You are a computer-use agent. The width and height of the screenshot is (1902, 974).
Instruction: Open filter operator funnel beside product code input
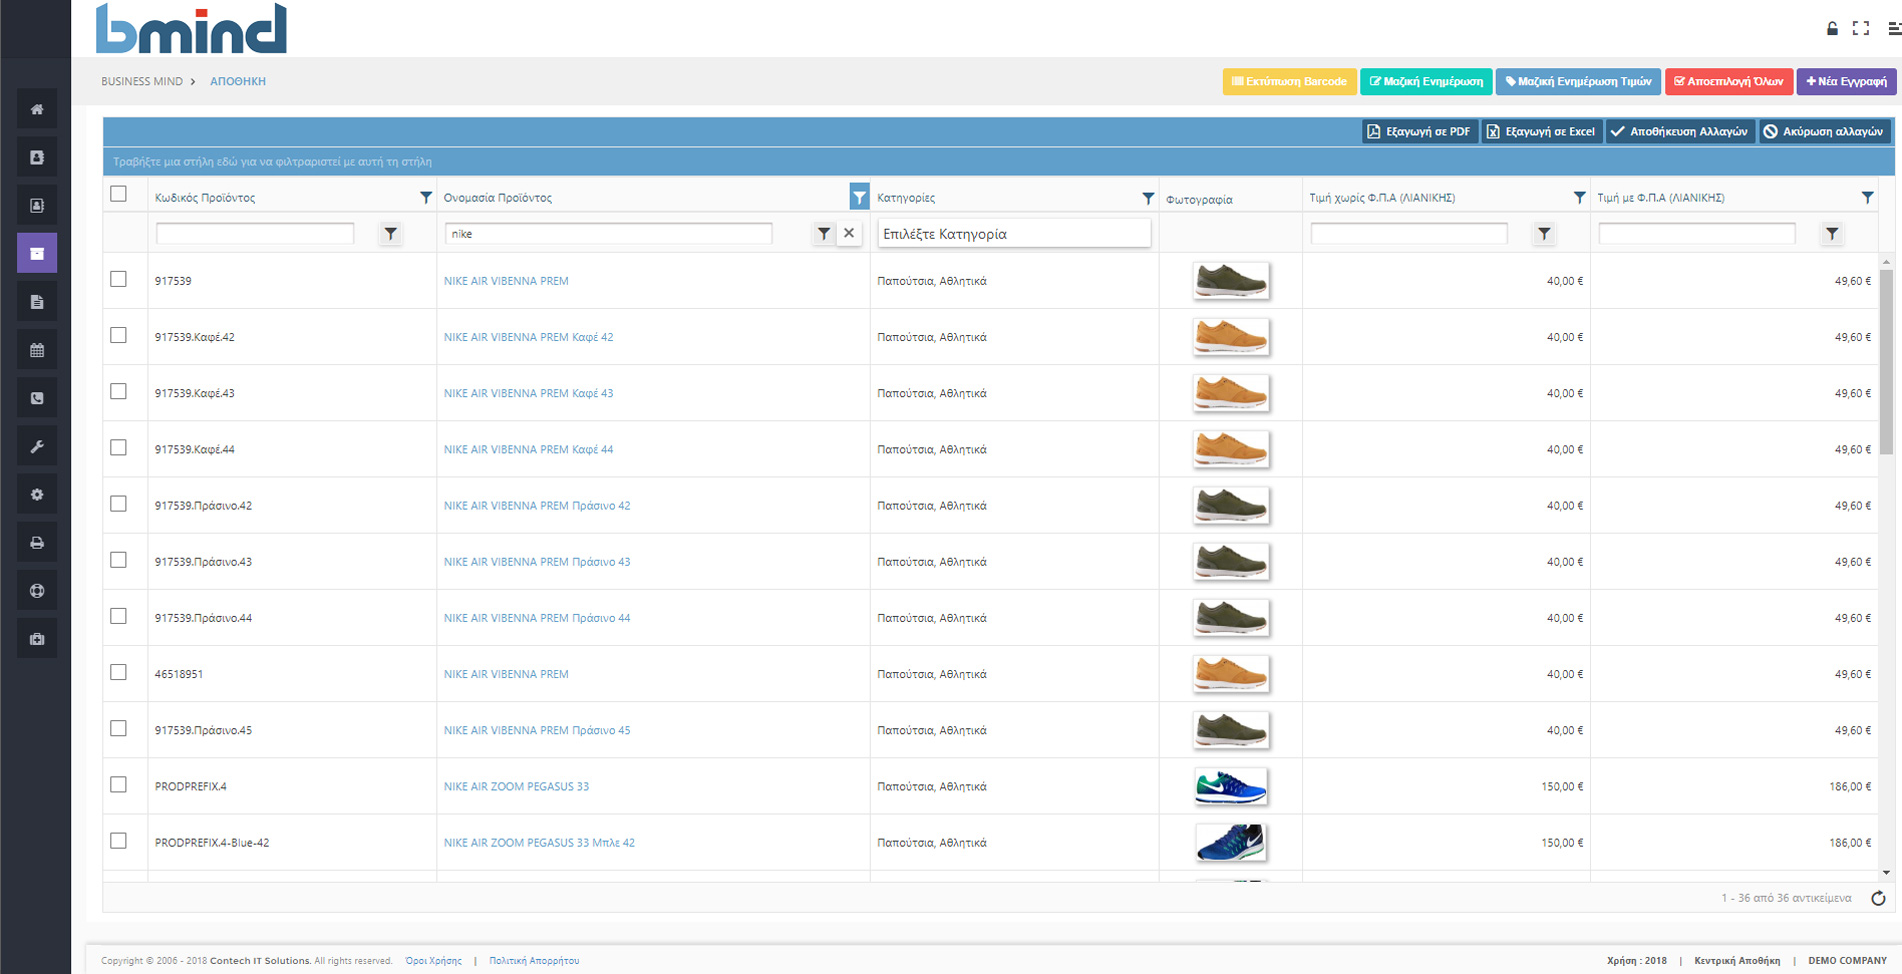391,233
